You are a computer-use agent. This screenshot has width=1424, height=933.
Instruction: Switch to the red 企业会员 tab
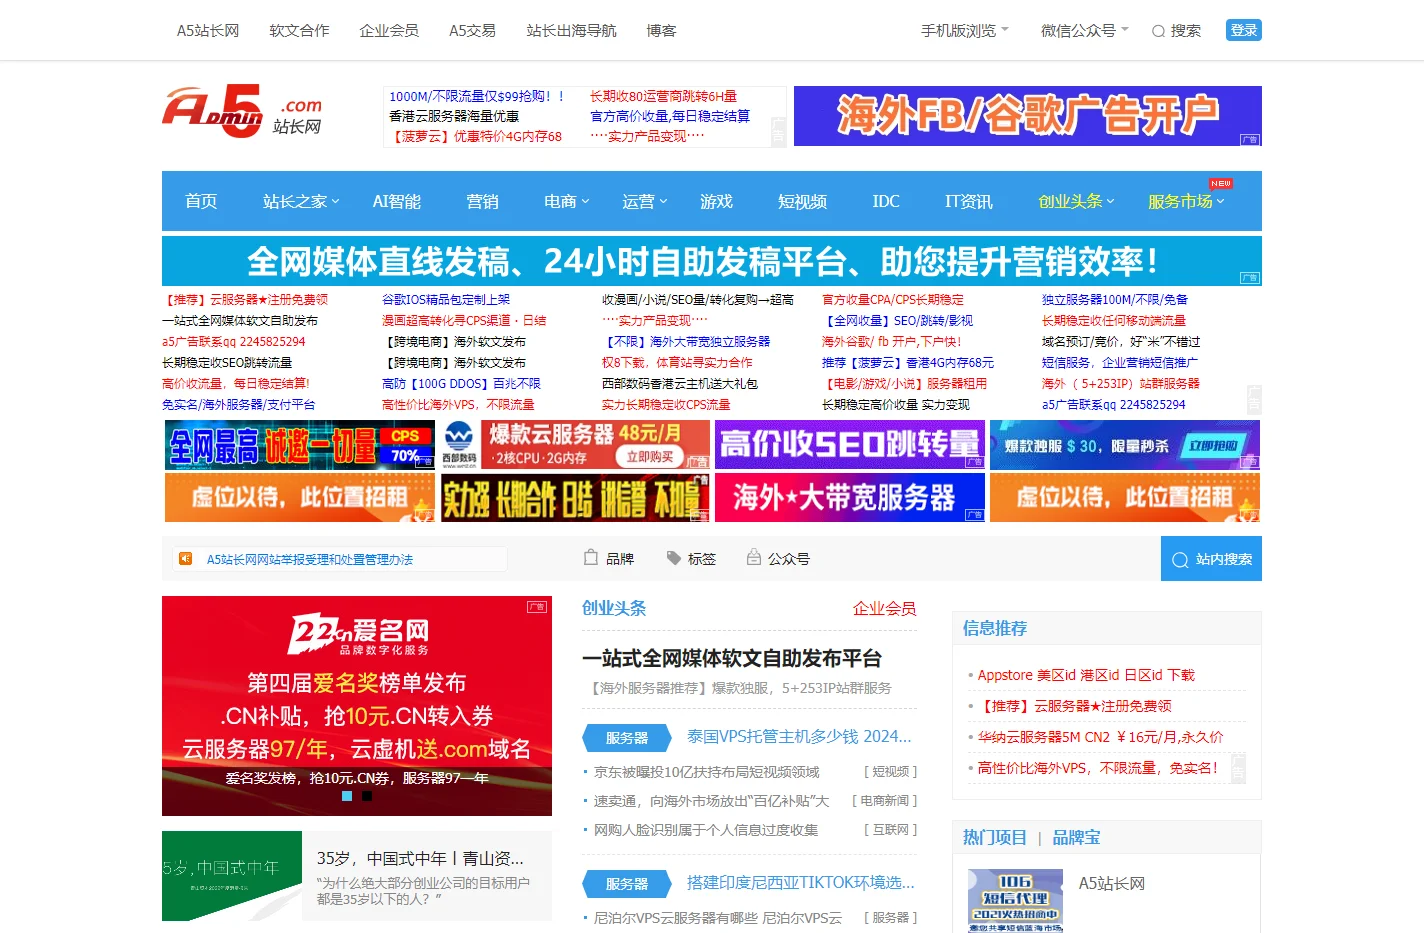[x=884, y=608]
